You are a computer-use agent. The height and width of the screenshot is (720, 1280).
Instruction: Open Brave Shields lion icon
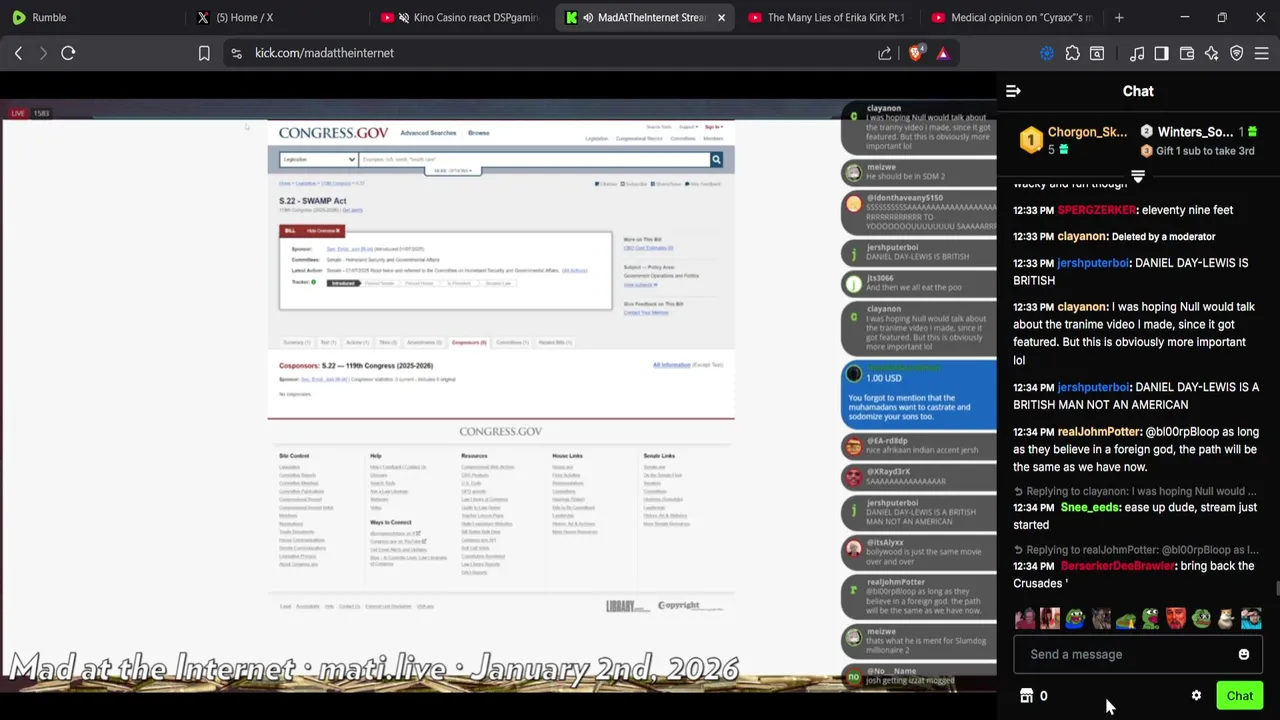click(915, 53)
